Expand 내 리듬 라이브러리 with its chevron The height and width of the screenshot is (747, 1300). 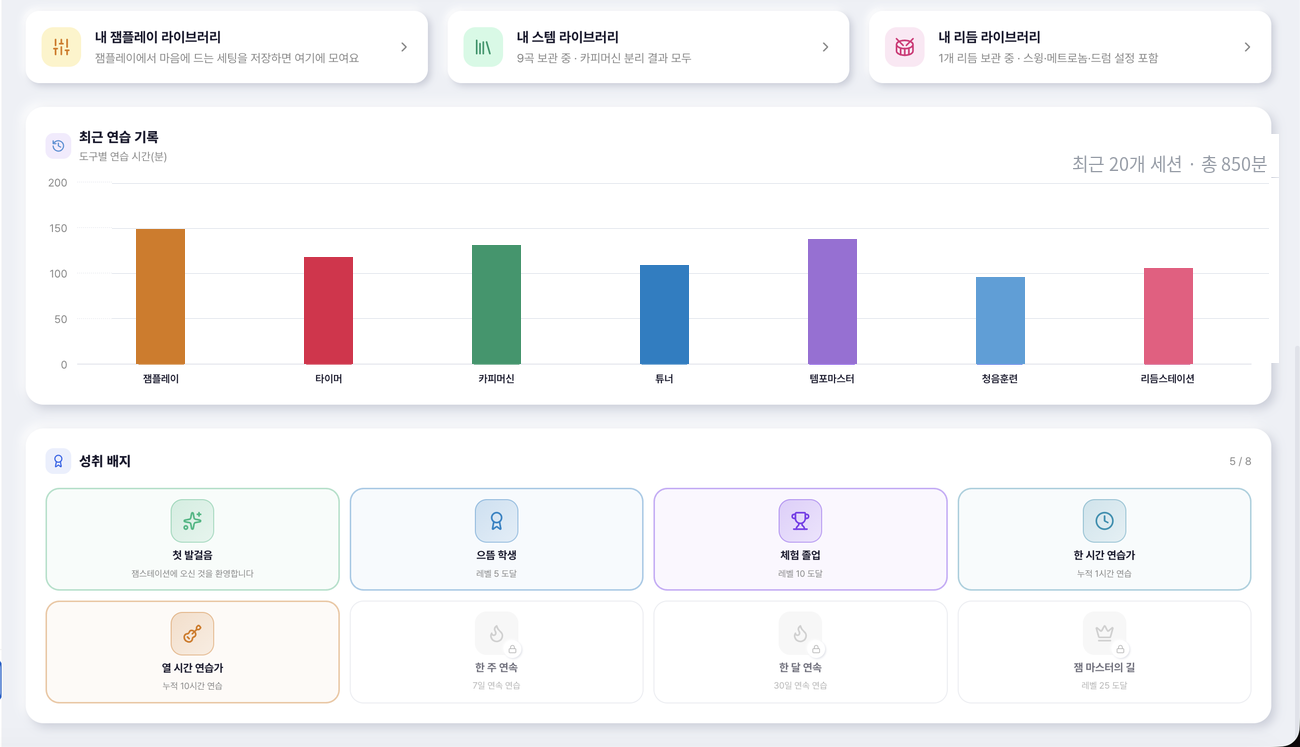1247,47
